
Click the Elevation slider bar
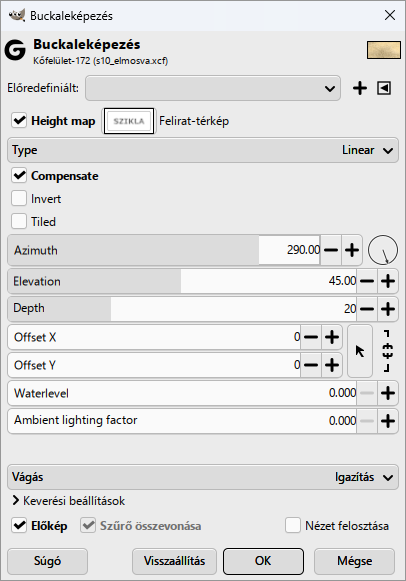182,281
